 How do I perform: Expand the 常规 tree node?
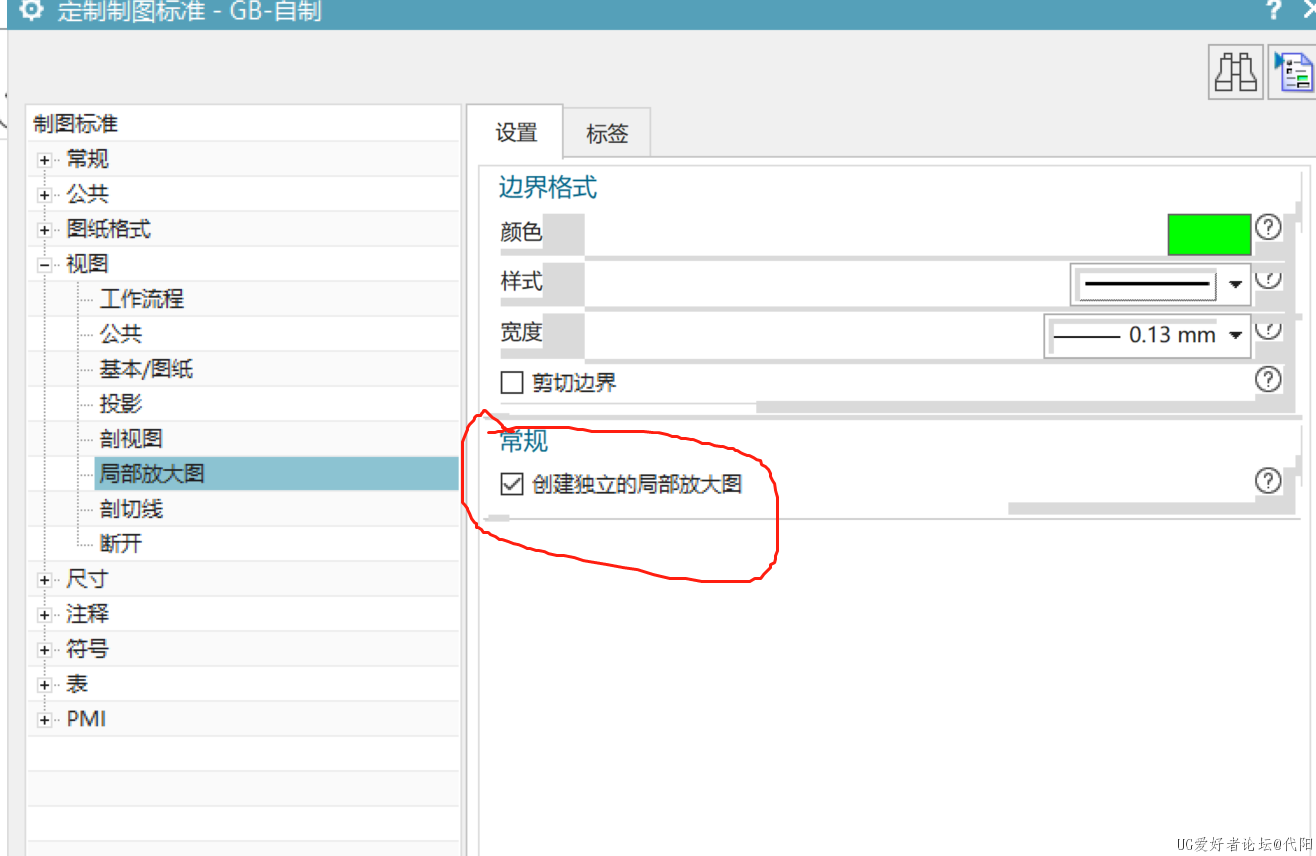(x=44, y=160)
